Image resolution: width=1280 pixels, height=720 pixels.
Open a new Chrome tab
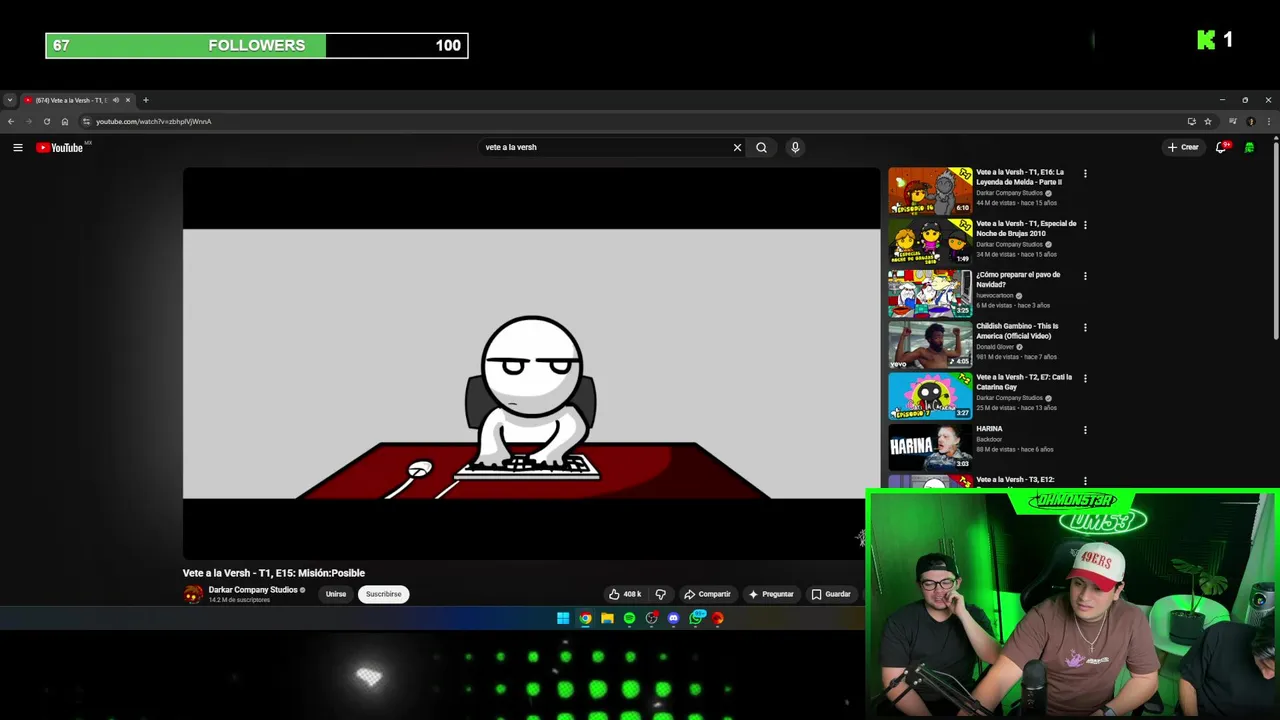click(x=145, y=100)
